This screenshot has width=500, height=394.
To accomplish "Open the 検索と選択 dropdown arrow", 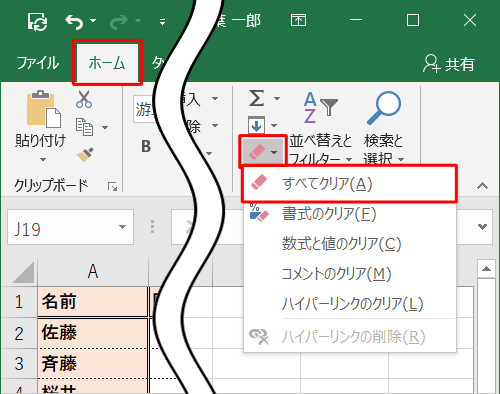I will (x=401, y=159).
